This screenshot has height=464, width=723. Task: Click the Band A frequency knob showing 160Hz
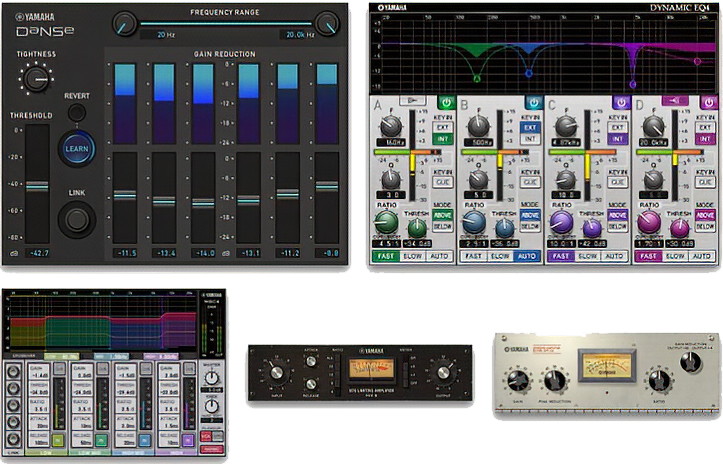(391, 125)
